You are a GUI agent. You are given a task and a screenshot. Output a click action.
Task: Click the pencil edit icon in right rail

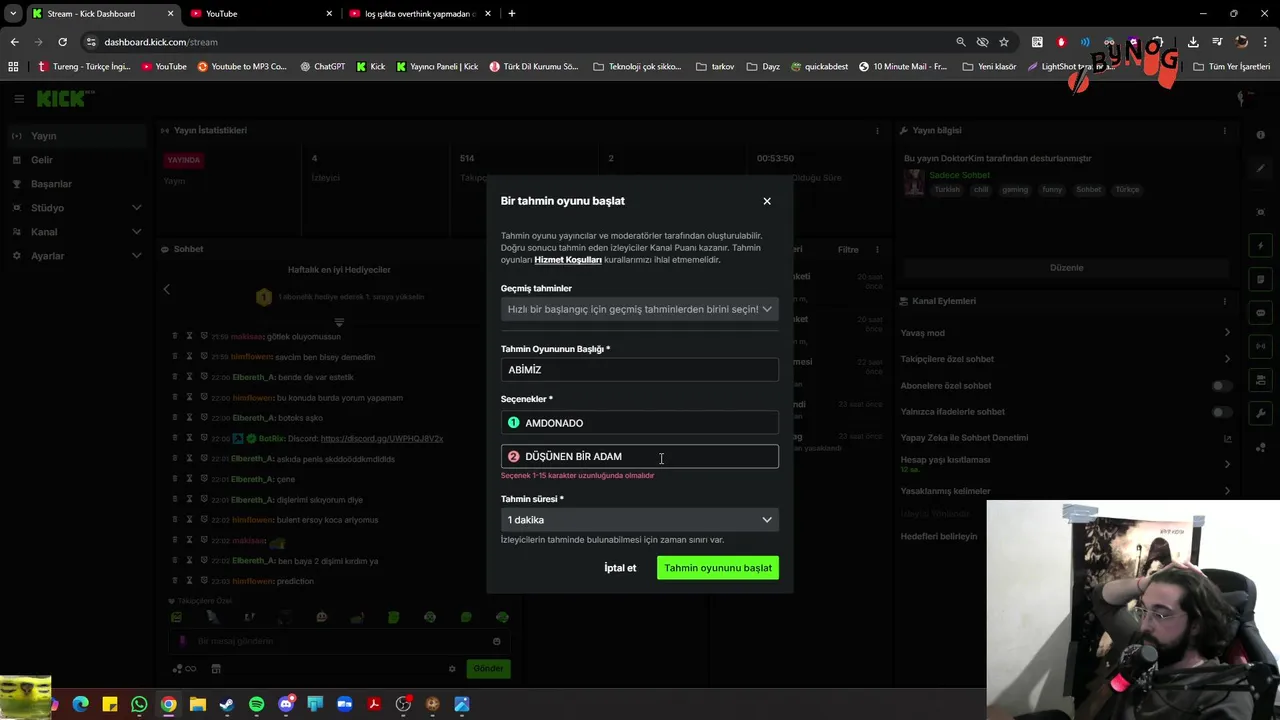(x=1261, y=168)
